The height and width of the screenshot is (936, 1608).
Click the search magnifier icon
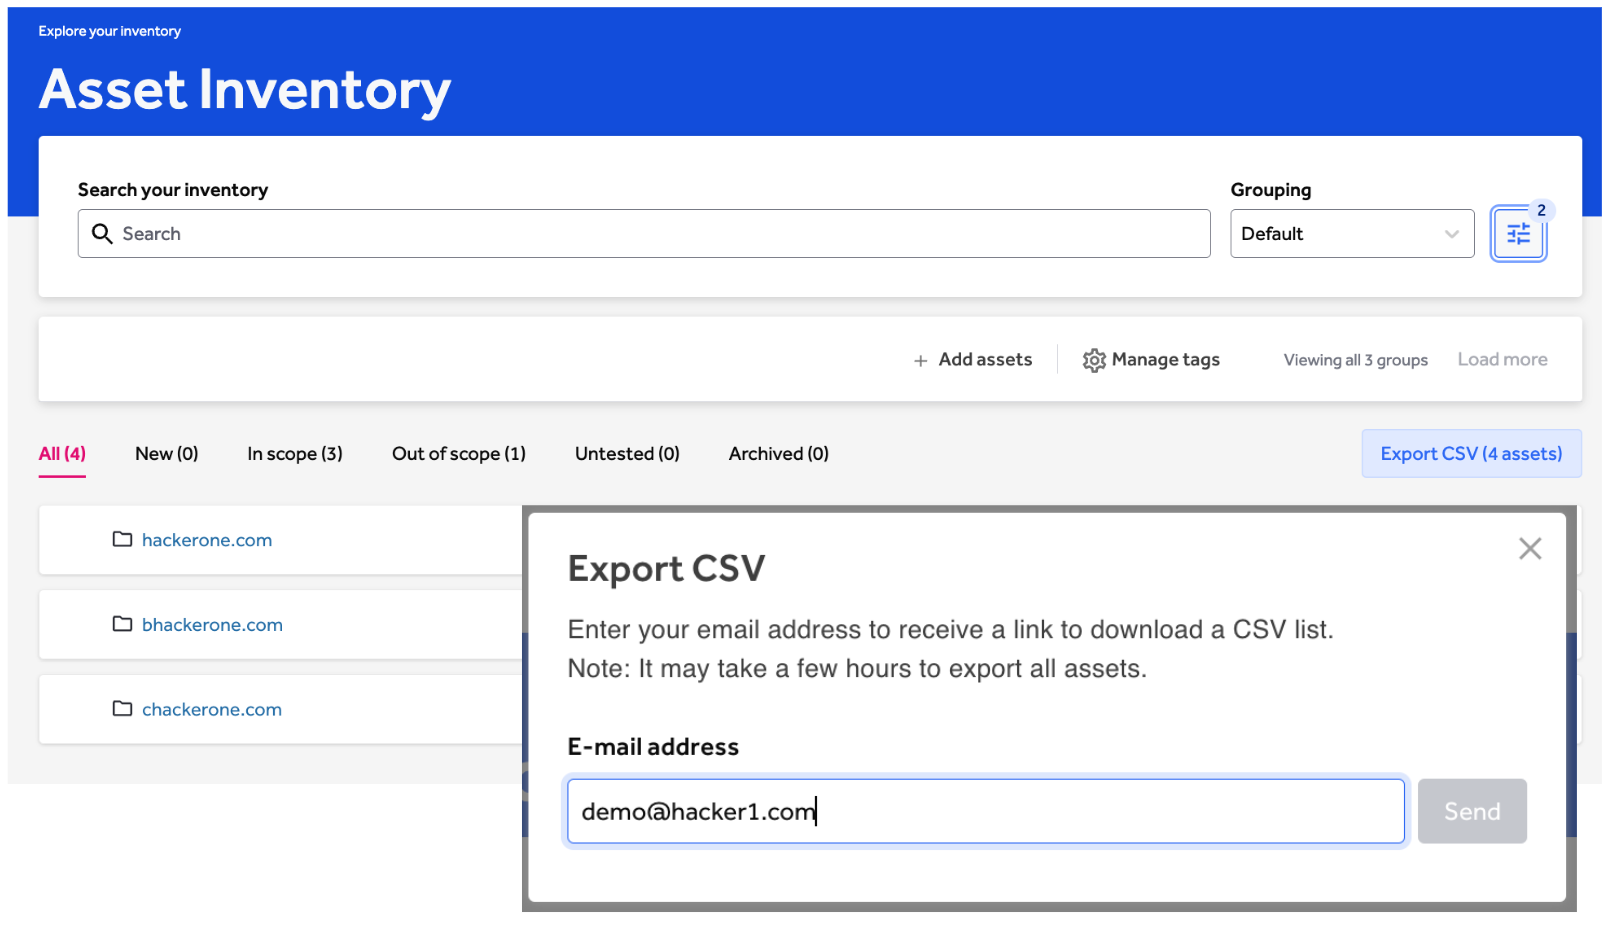102,234
